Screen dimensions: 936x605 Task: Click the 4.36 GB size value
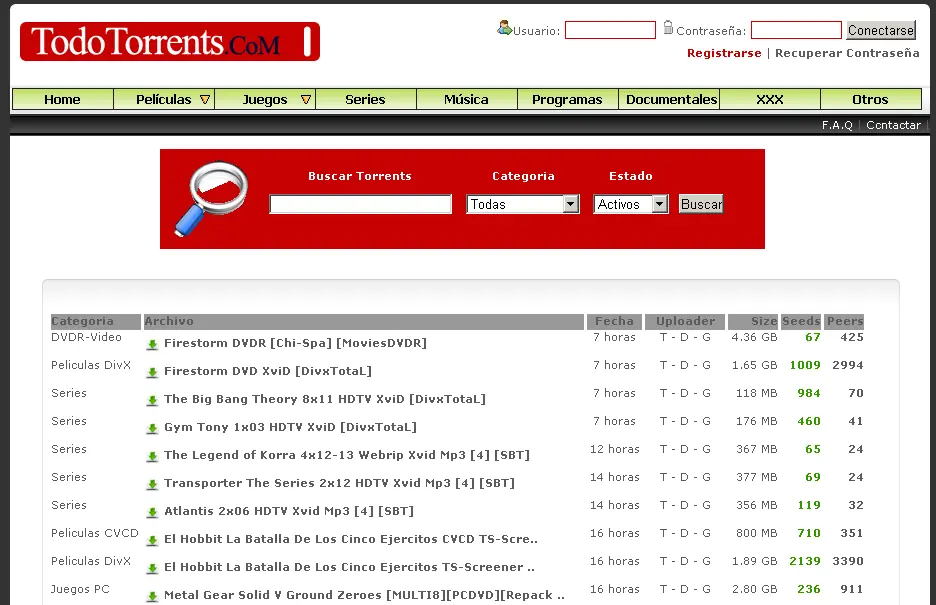[x=755, y=337]
